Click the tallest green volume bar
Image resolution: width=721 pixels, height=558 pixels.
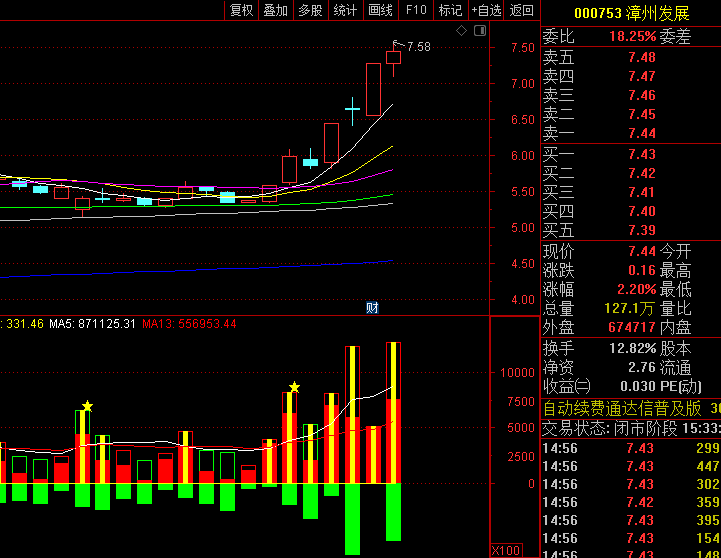352,519
